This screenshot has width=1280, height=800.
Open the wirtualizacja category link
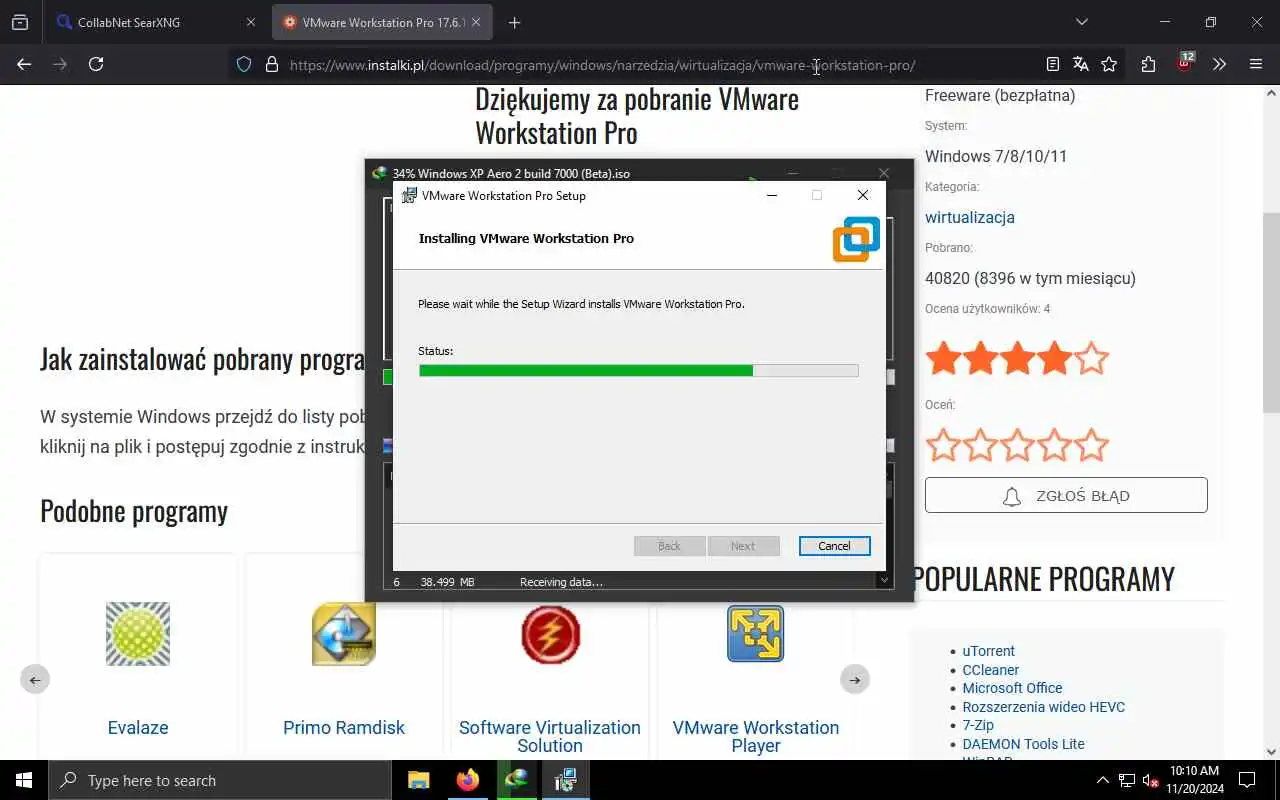(969, 217)
